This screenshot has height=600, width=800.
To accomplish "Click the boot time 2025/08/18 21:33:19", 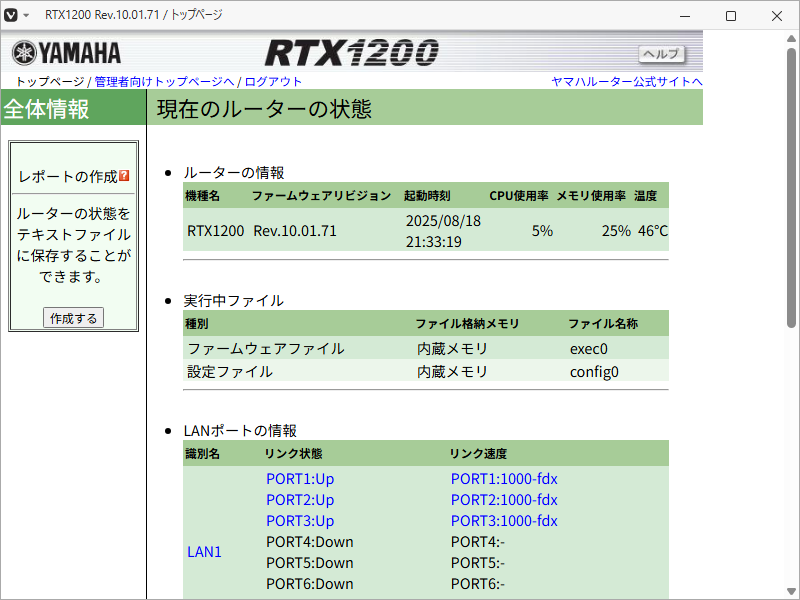I will [443, 231].
